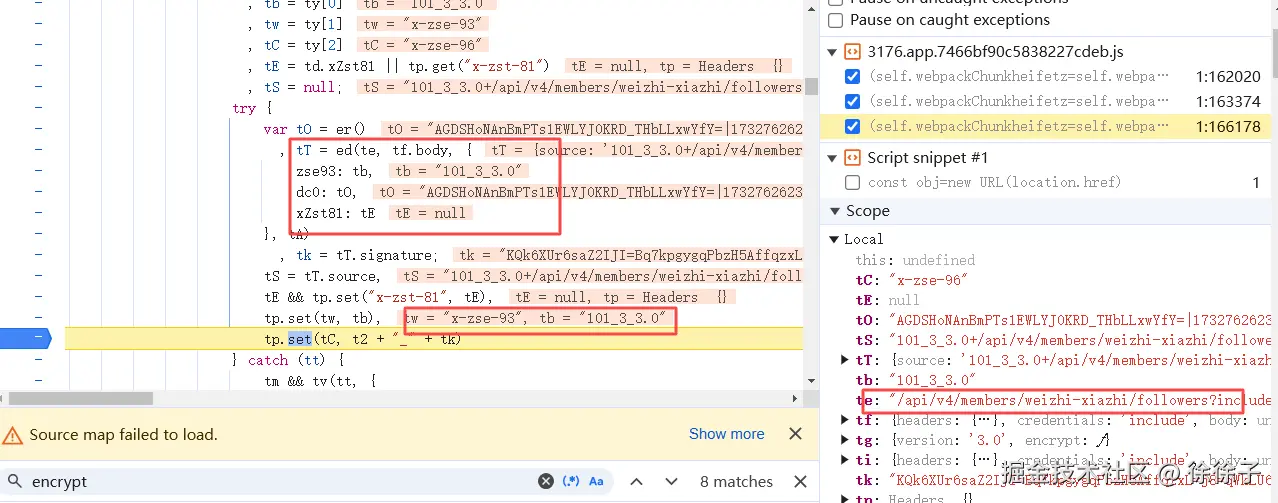This screenshot has width=1278, height=503.
Task: Expand the tg version object
Action: tap(847, 440)
